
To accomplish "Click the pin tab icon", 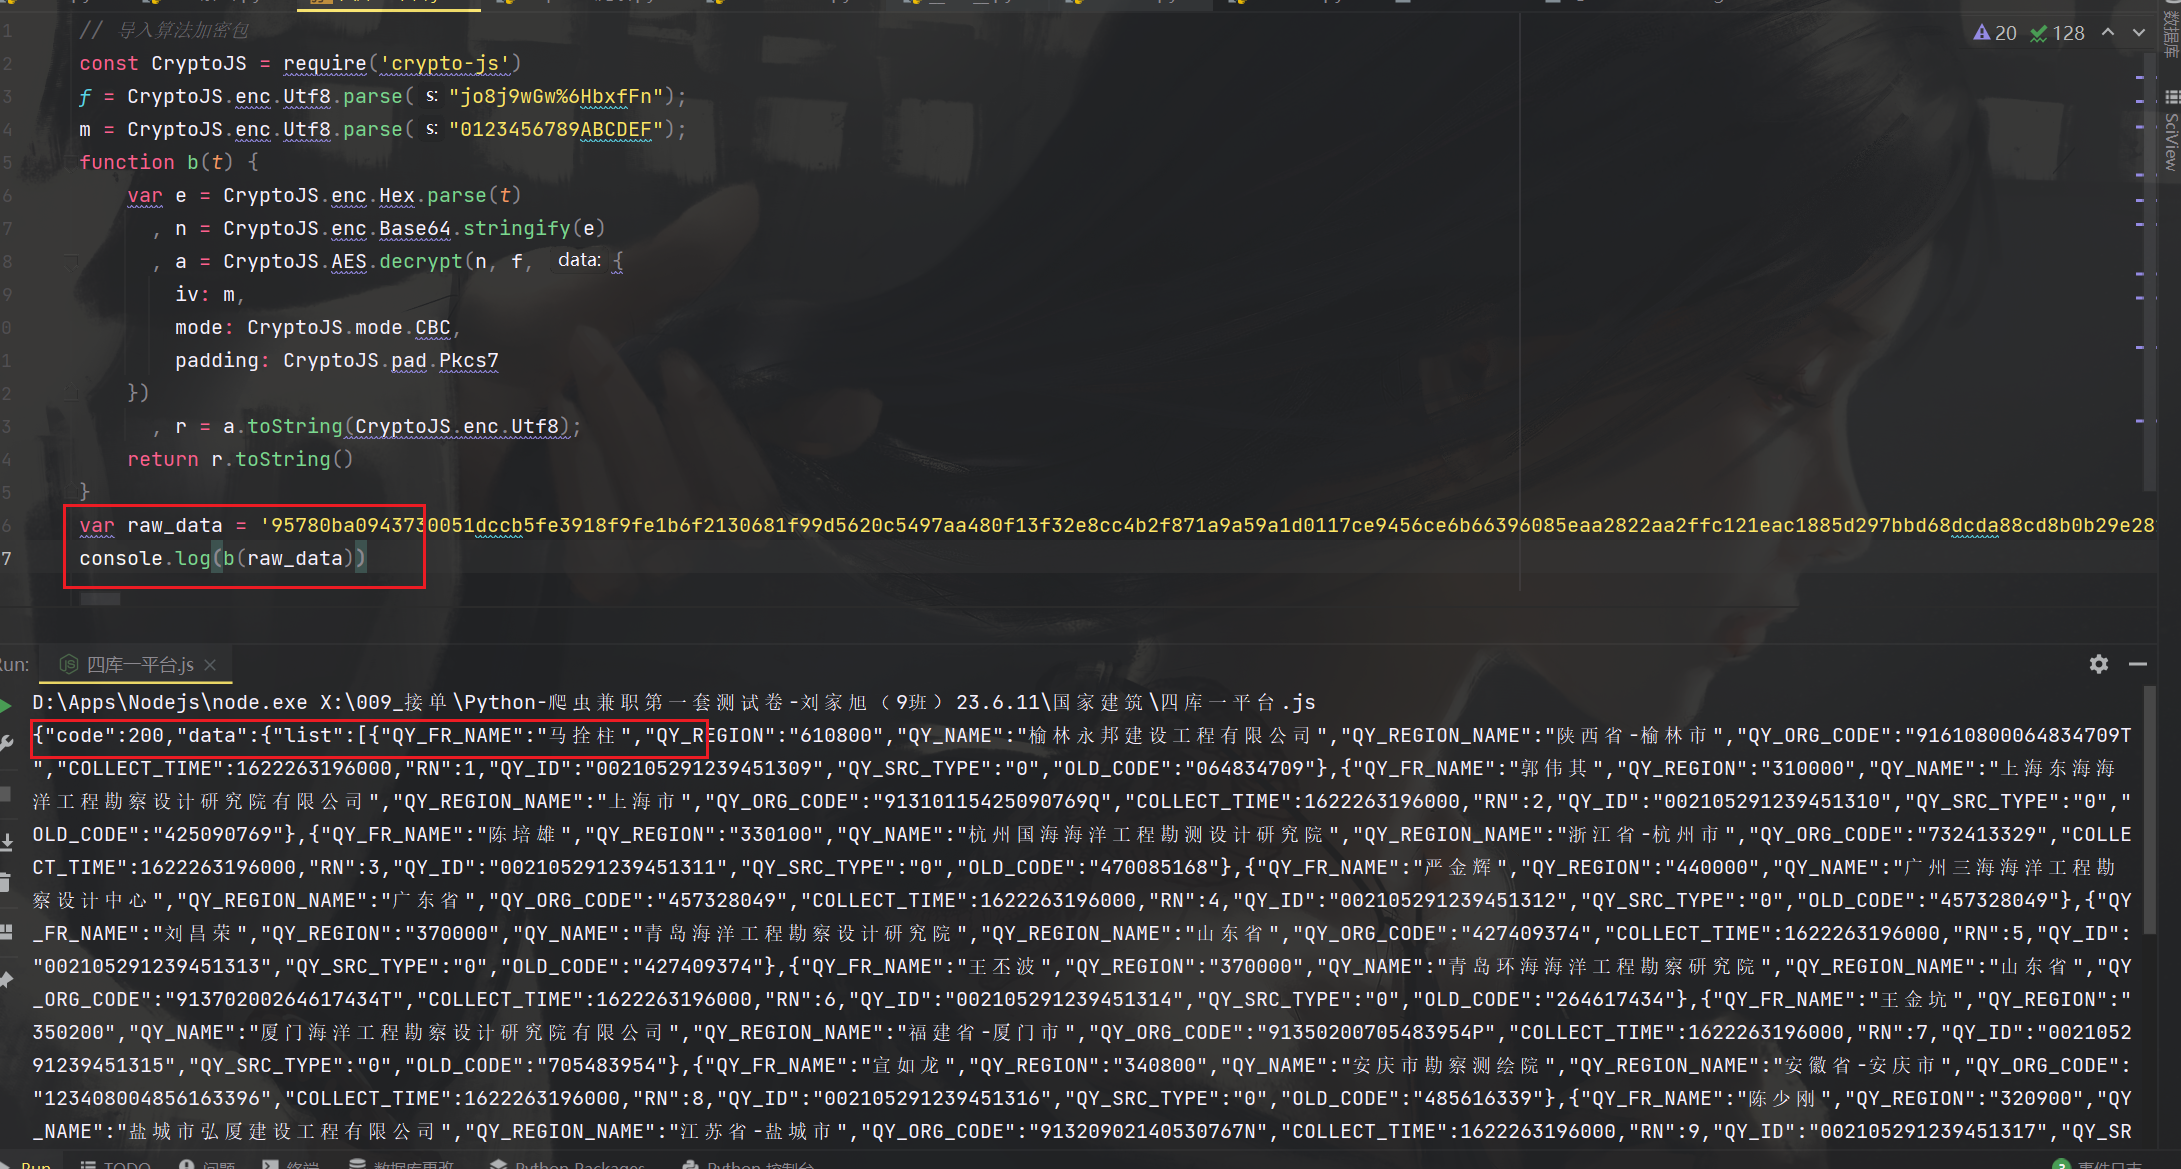I will coord(6,980).
